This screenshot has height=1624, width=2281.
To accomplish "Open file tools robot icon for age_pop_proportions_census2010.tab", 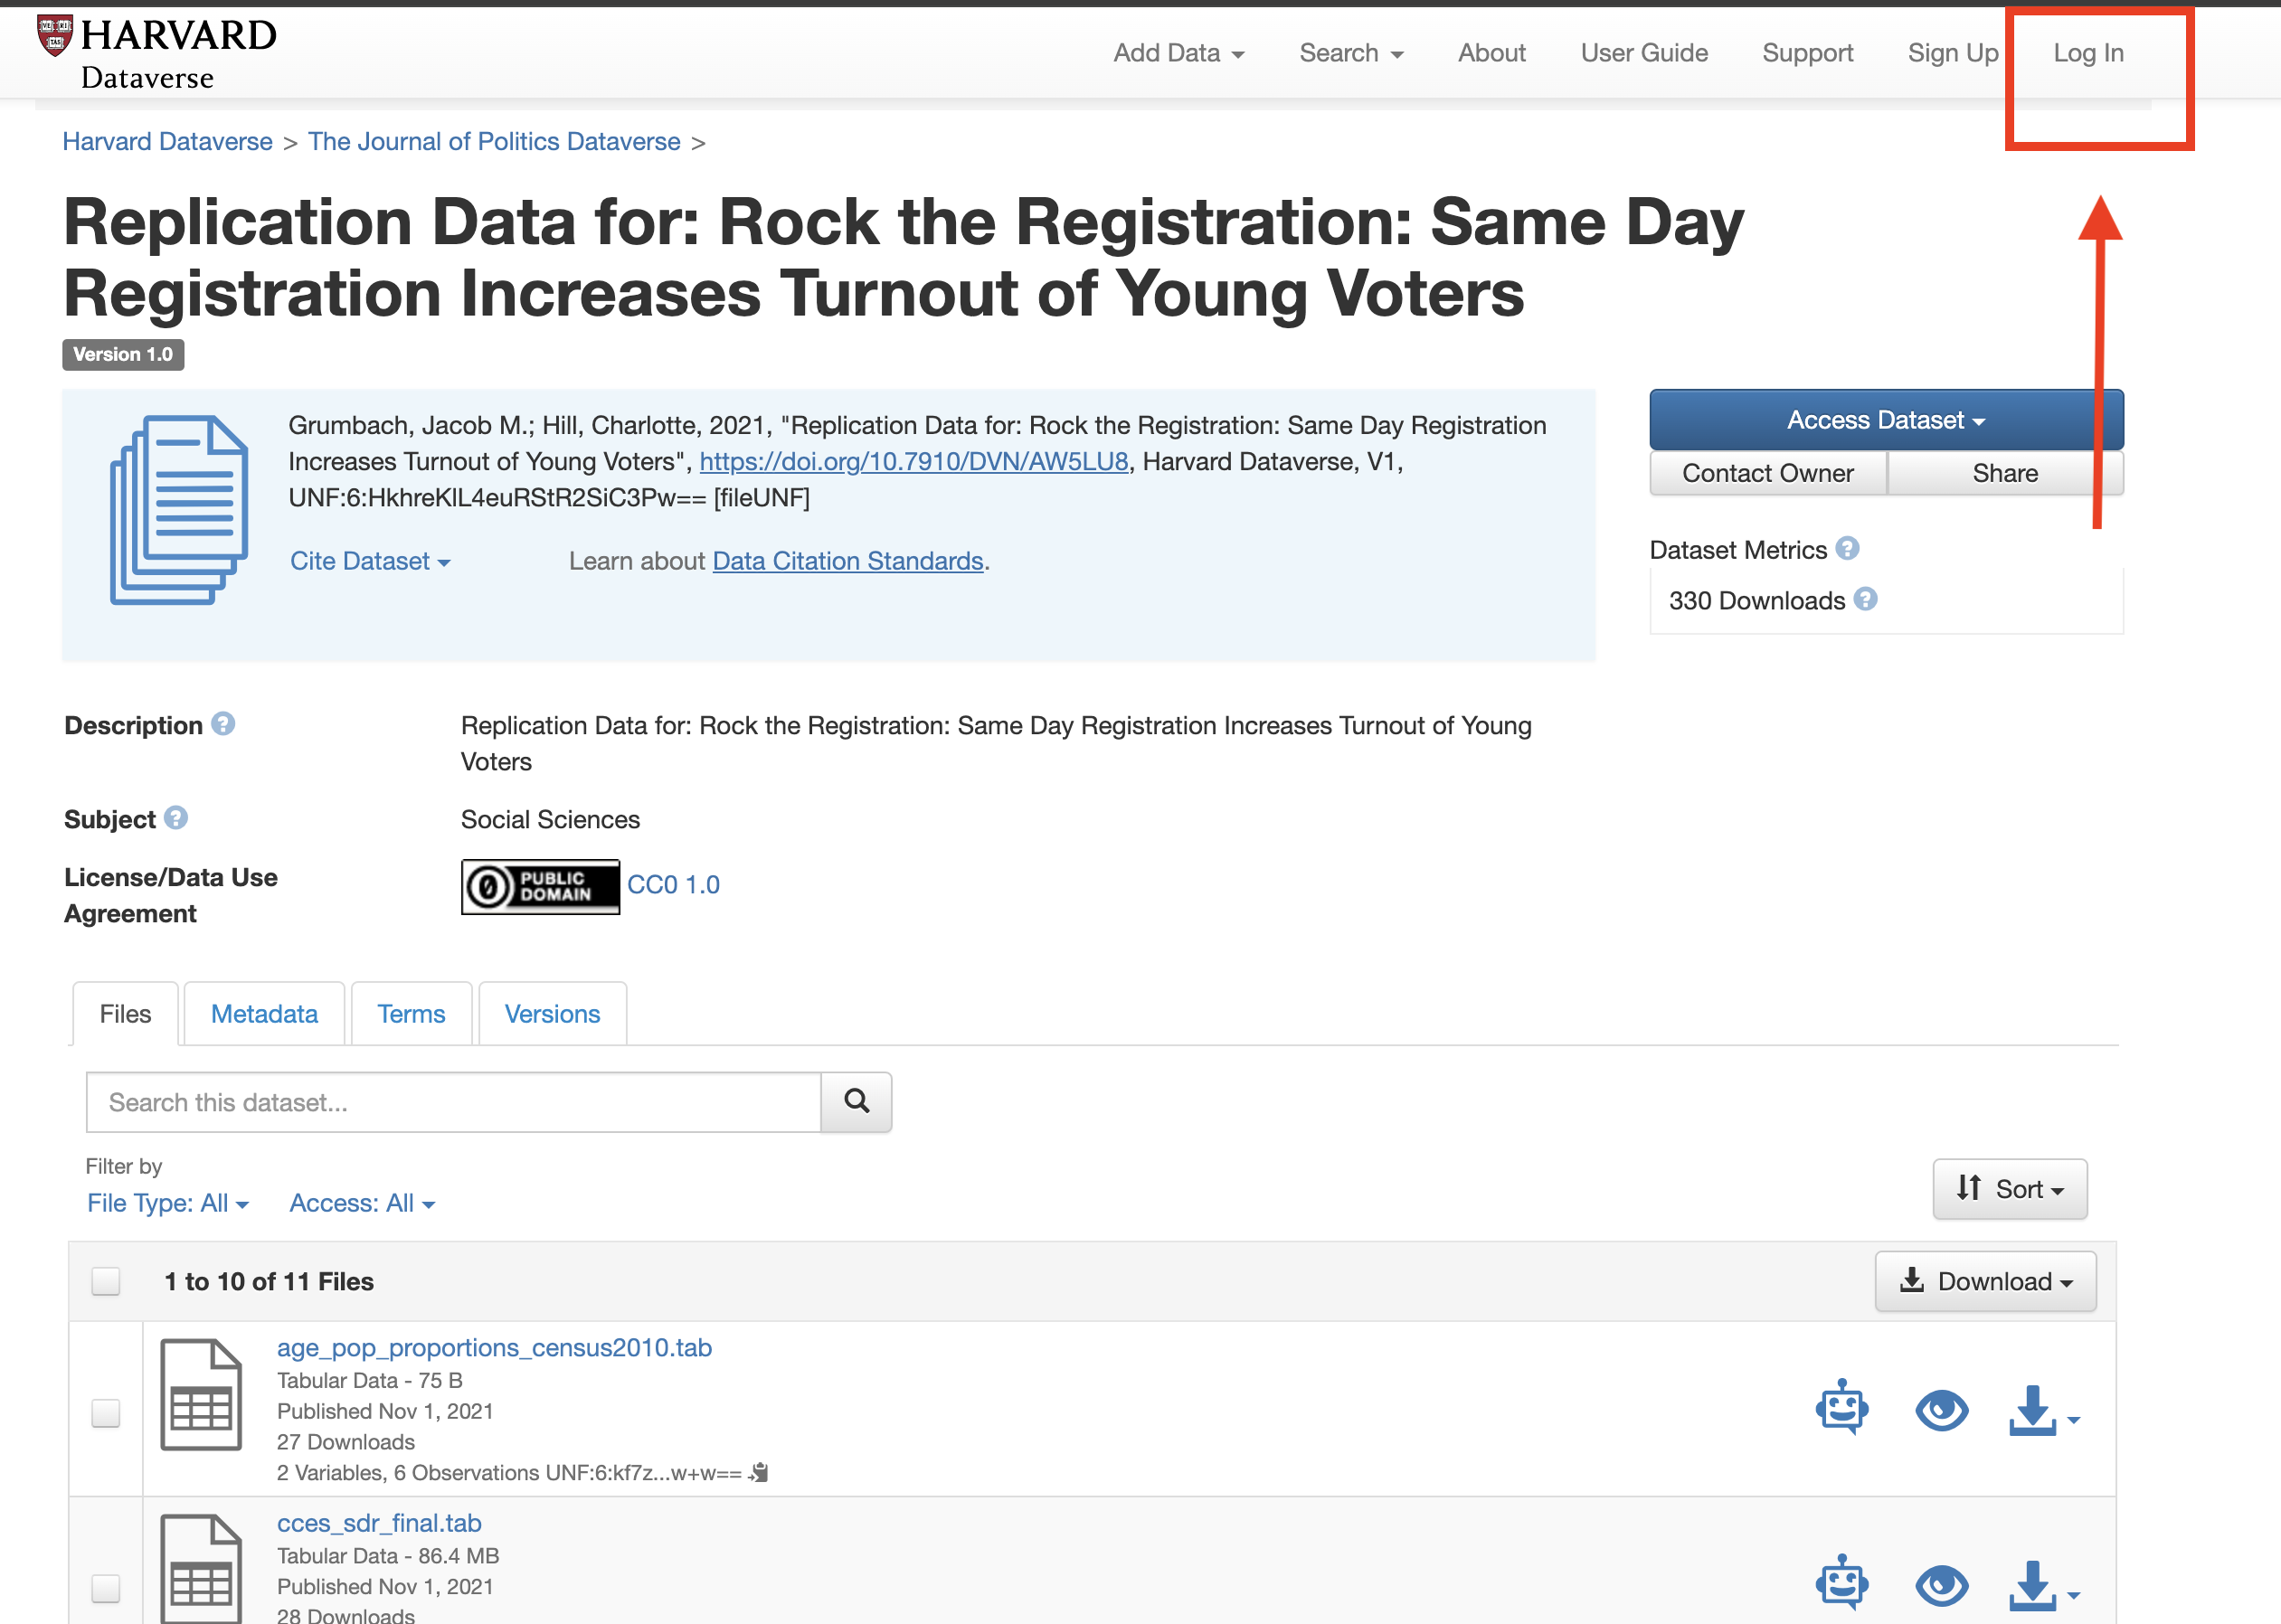I will pyautogui.click(x=1841, y=1408).
